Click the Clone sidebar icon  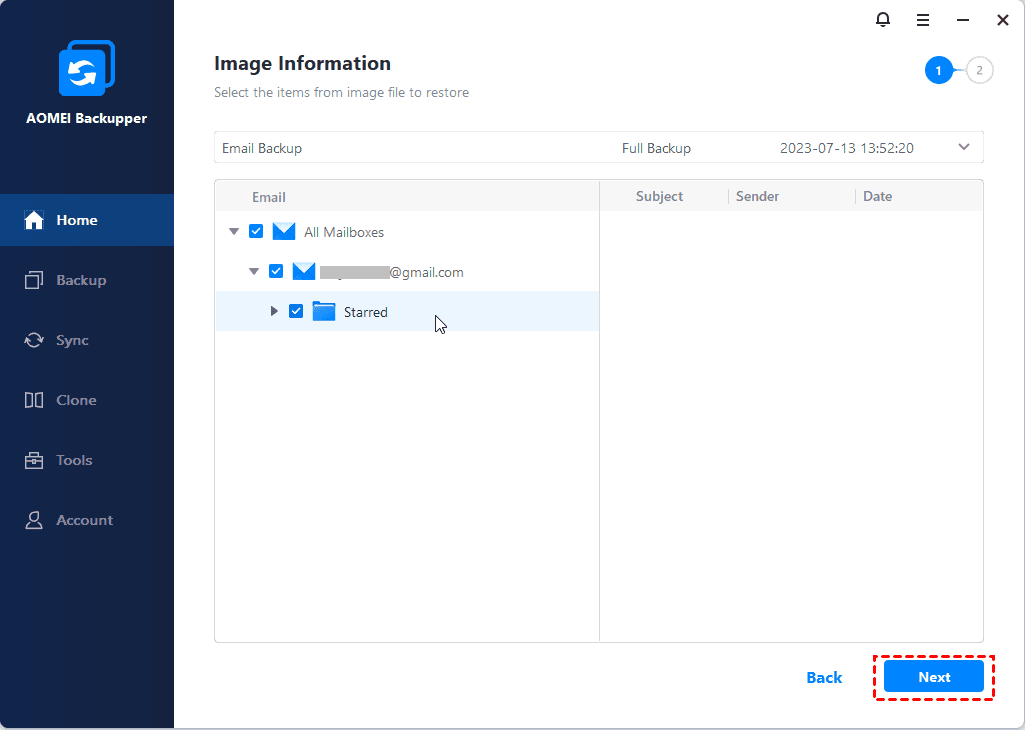click(x=33, y=400)
